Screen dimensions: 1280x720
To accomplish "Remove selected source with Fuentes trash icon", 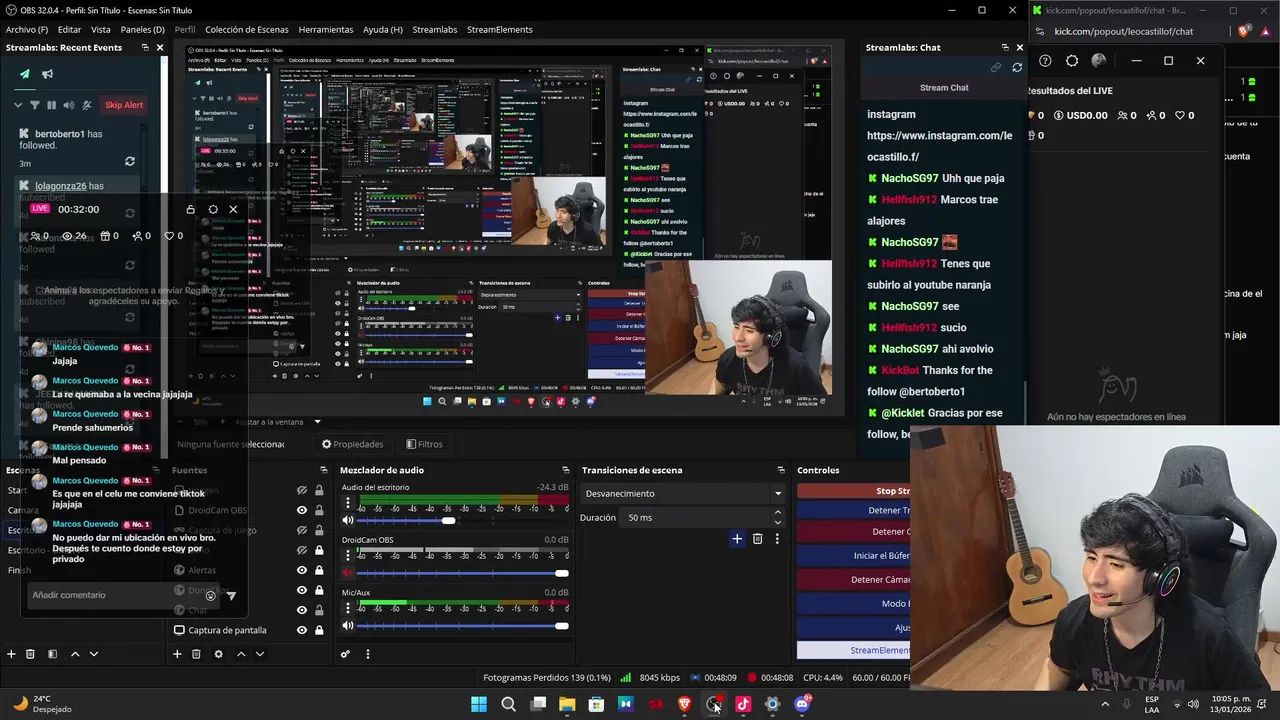I will pos(196,654).
